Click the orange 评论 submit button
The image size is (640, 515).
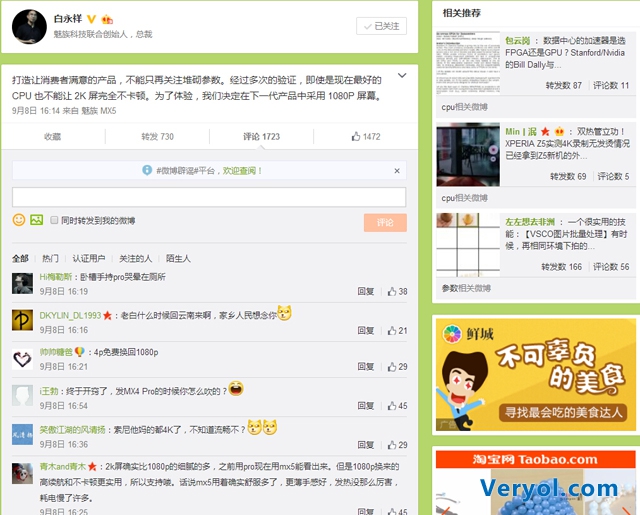[385, 222]
